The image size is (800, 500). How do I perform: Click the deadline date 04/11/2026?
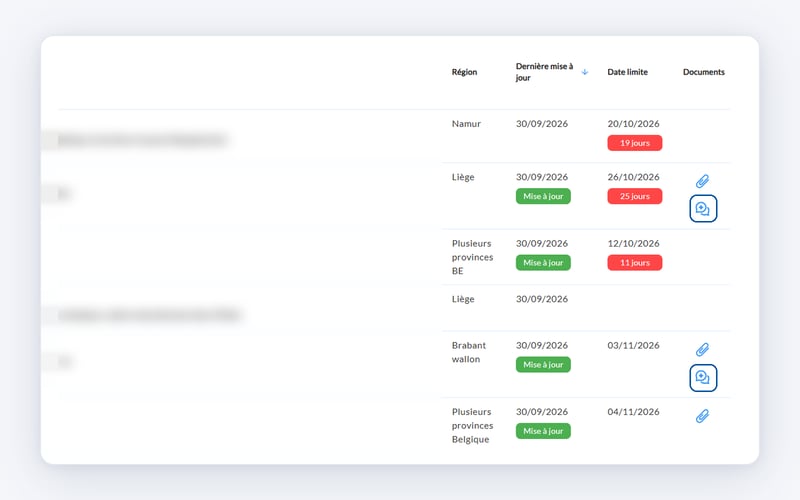(633, 412)
